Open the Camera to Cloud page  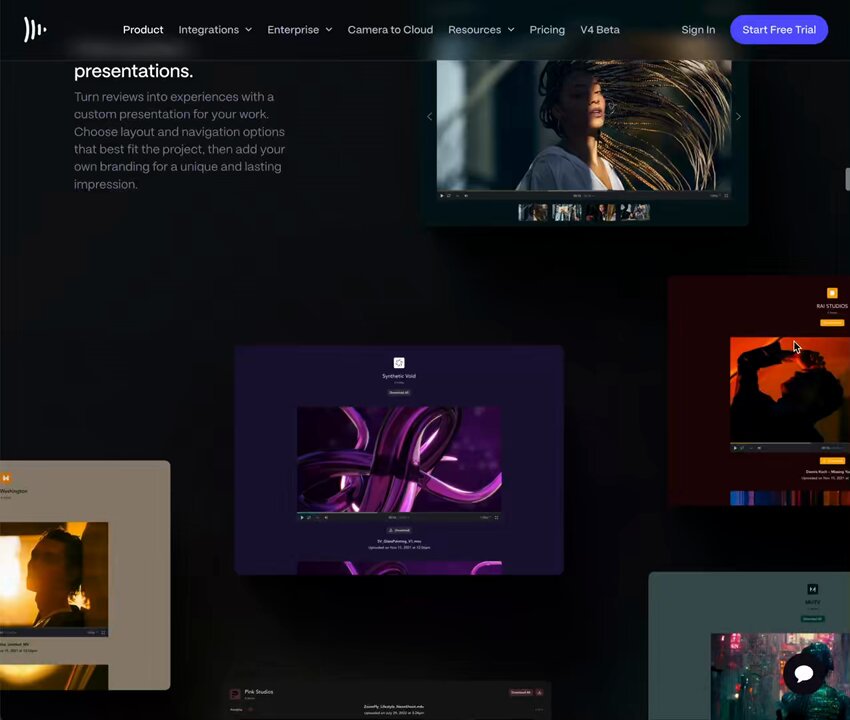[x=390, y=29]
